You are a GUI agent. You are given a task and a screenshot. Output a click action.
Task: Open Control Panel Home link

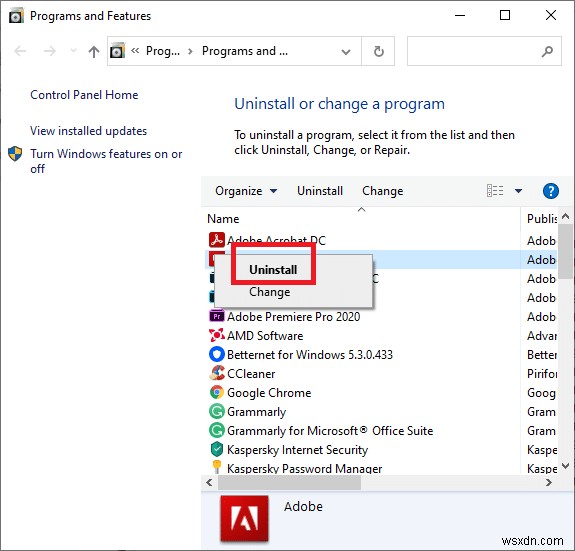(84, 95)
